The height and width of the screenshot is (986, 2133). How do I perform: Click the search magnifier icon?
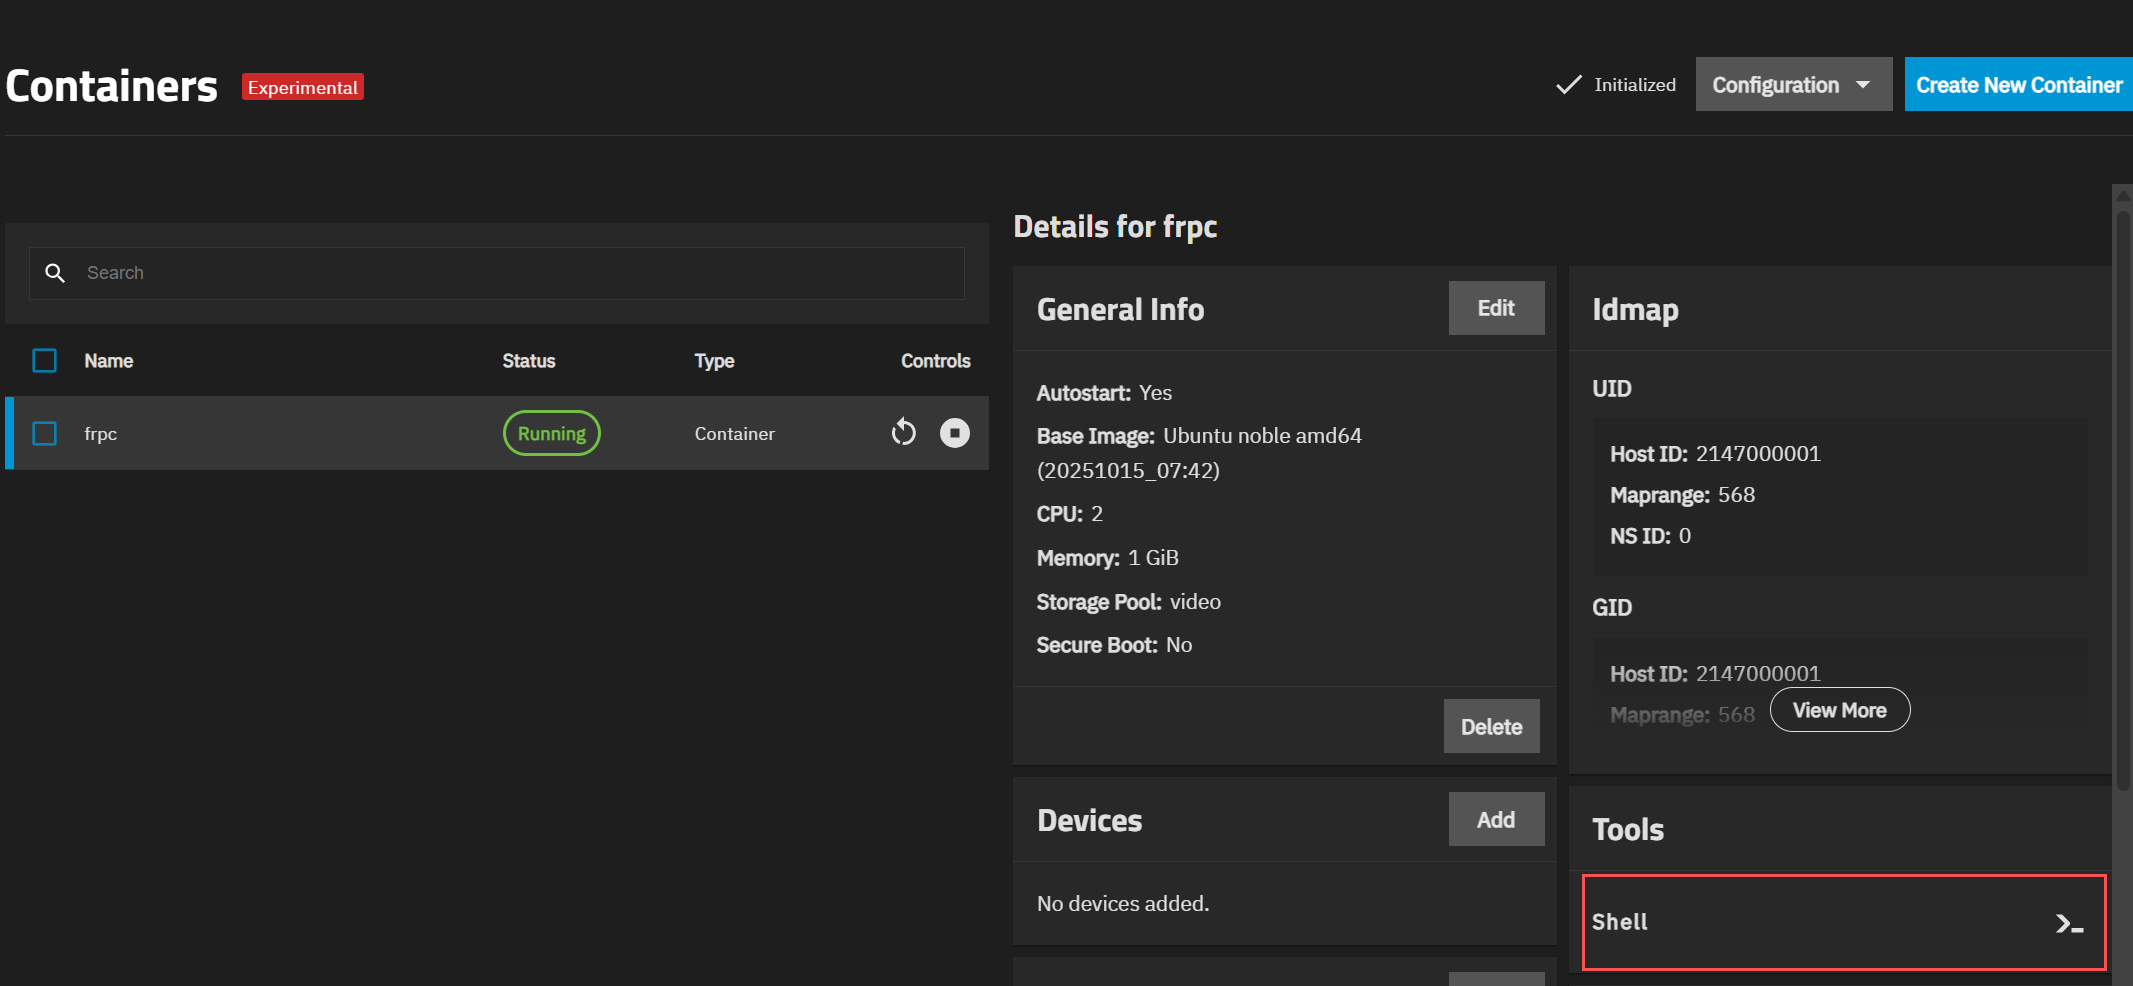tap(55, 273)
